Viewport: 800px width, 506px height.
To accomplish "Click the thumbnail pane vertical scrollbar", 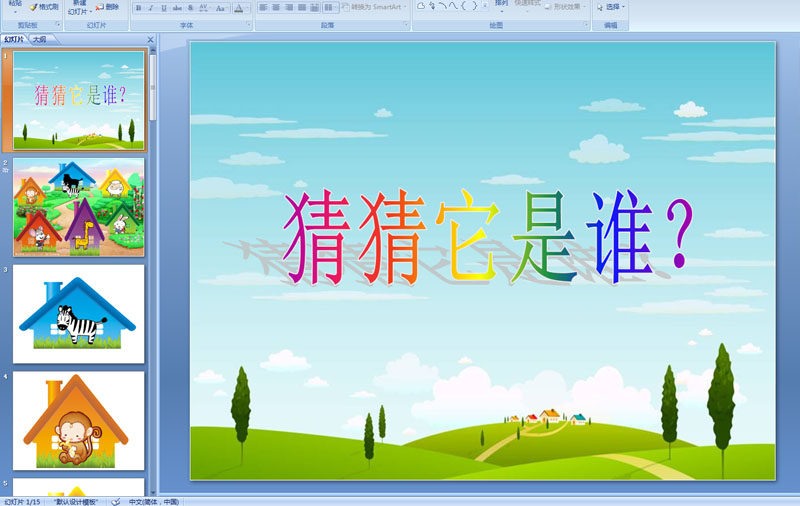I will click(x=153, y=88).
